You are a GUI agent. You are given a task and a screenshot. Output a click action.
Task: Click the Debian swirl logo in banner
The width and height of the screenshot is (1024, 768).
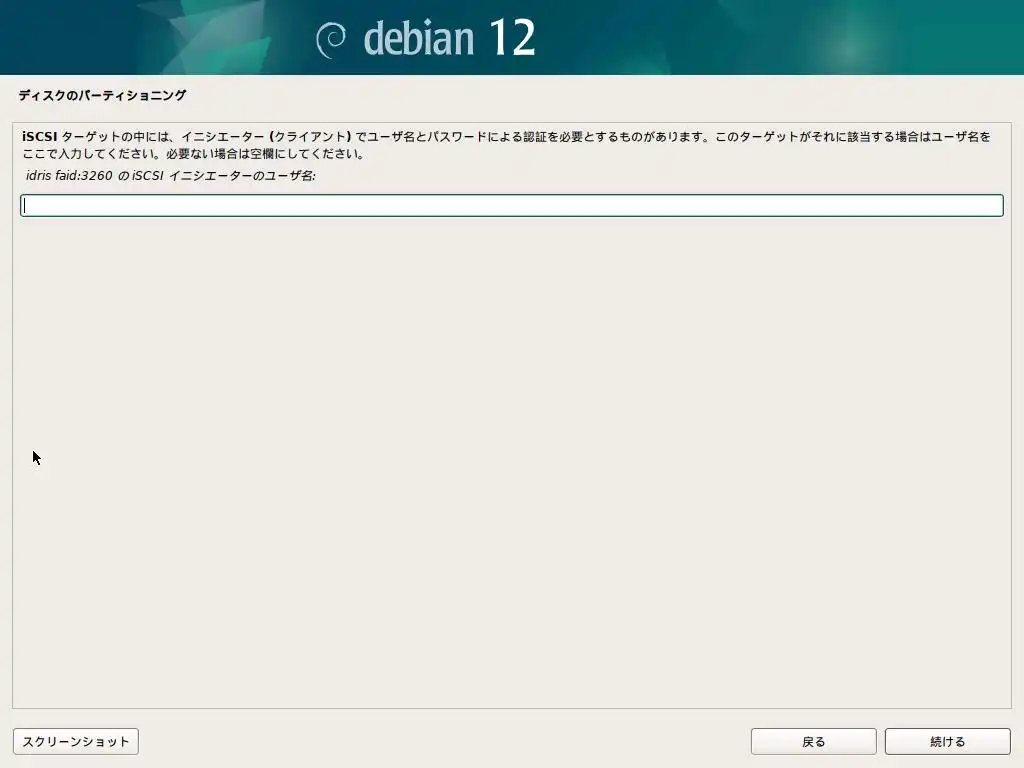[x=331, y=40]
